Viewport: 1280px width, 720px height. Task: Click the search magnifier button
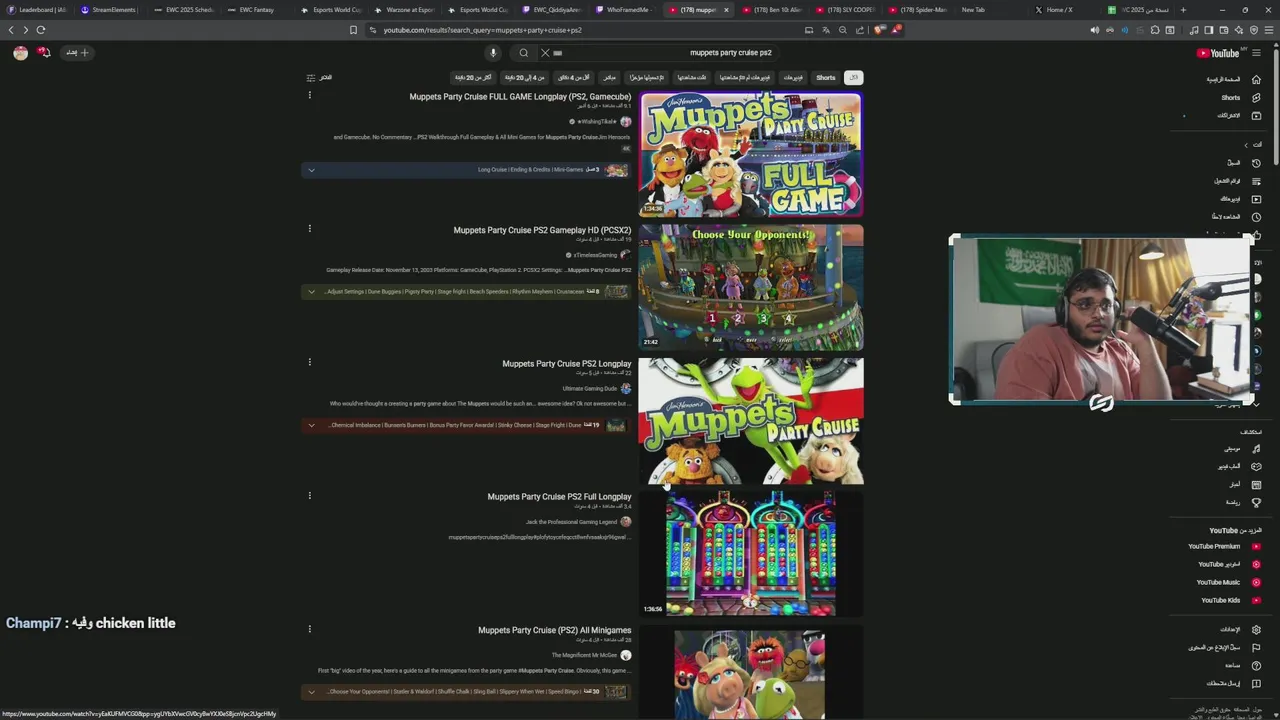pyautogui.click(x=523, y=53)
